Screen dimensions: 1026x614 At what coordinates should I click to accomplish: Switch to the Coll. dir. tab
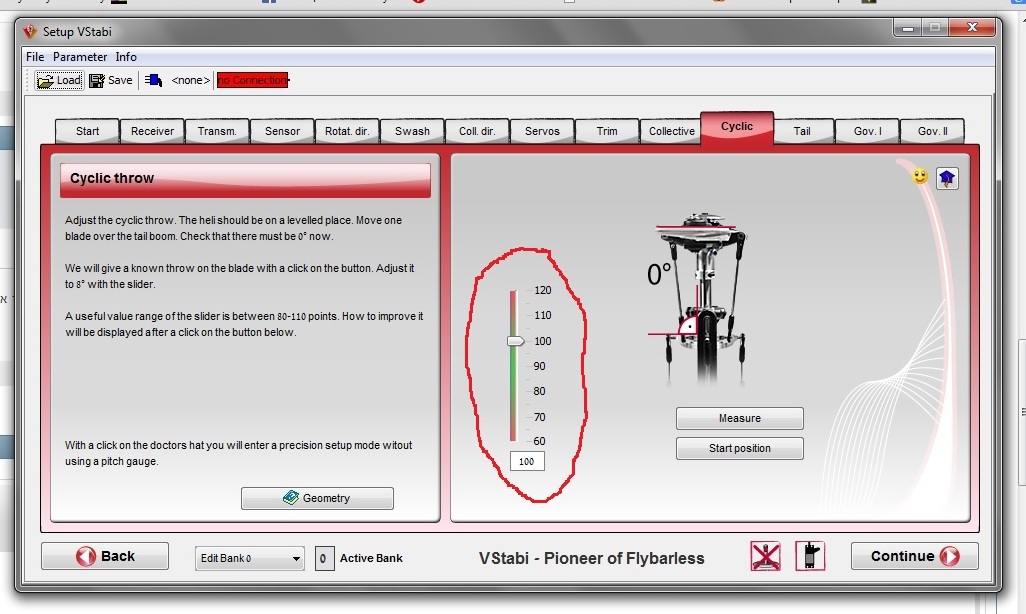coord(477,131)
